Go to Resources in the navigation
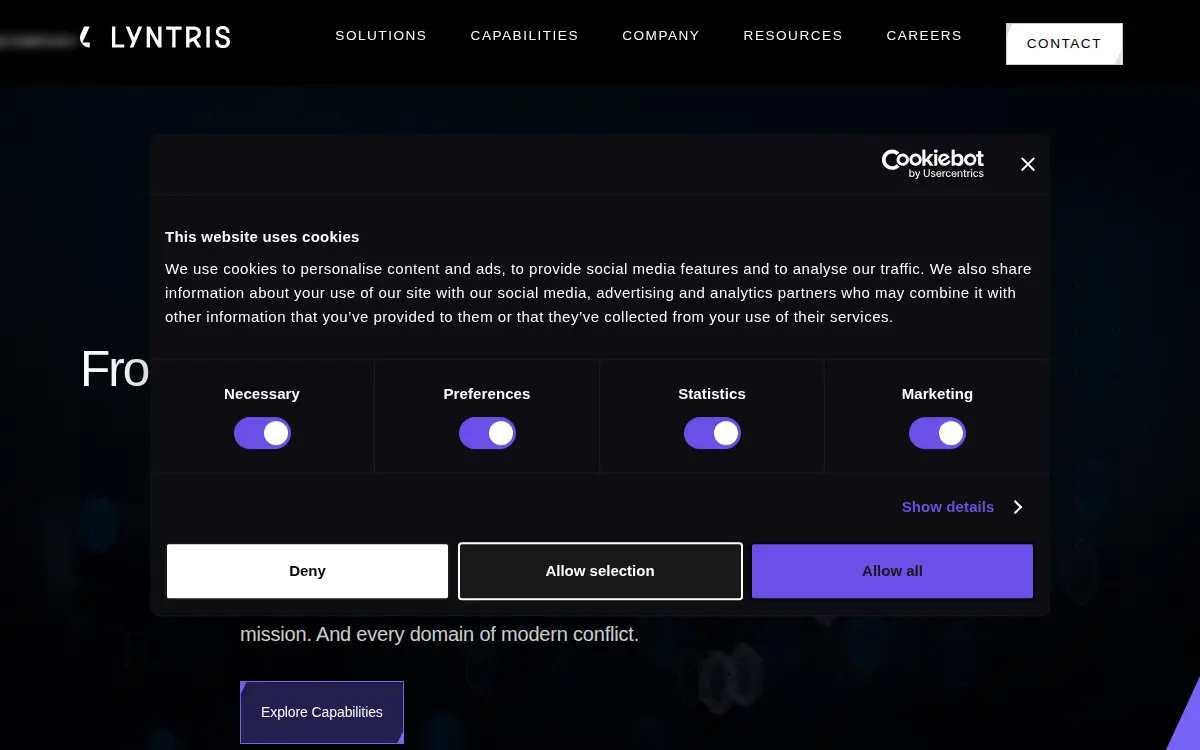Screen dimensions: 1200x750 tap(793, 35)
